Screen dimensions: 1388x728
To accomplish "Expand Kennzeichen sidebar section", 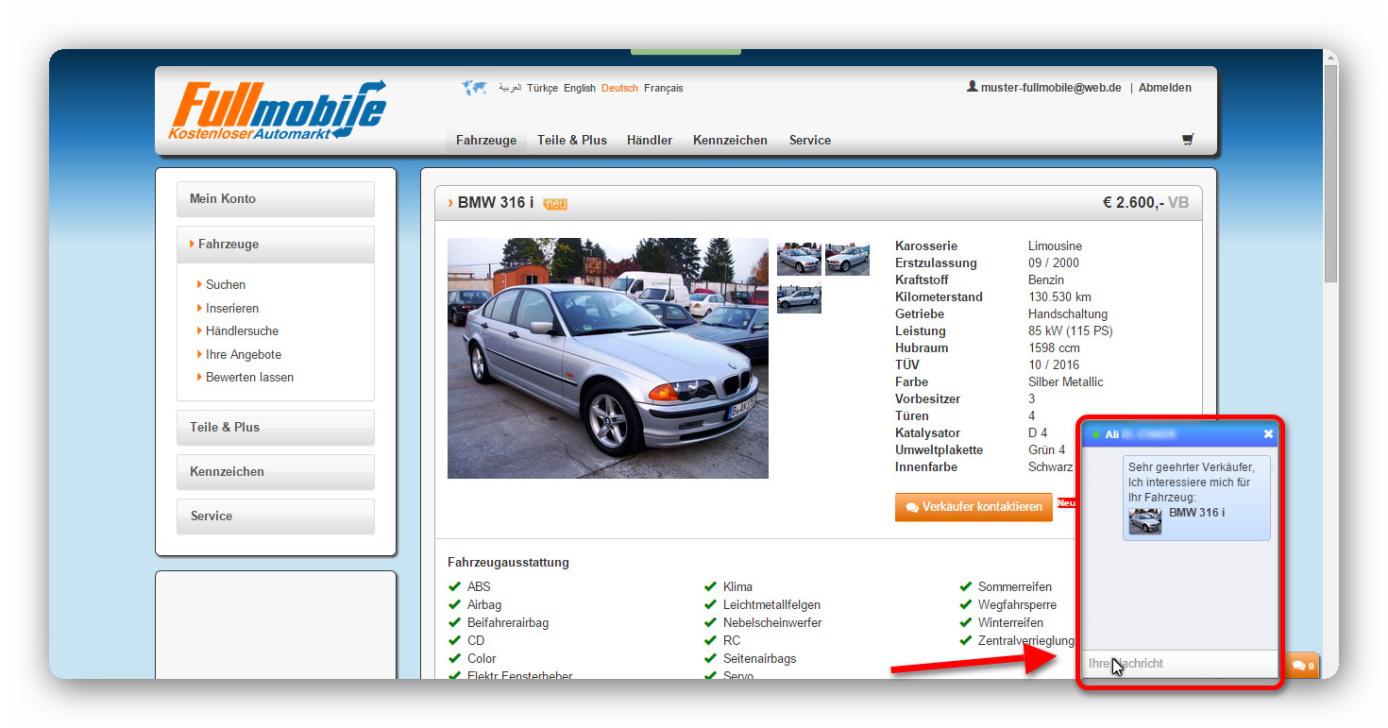I will point(275,472).
